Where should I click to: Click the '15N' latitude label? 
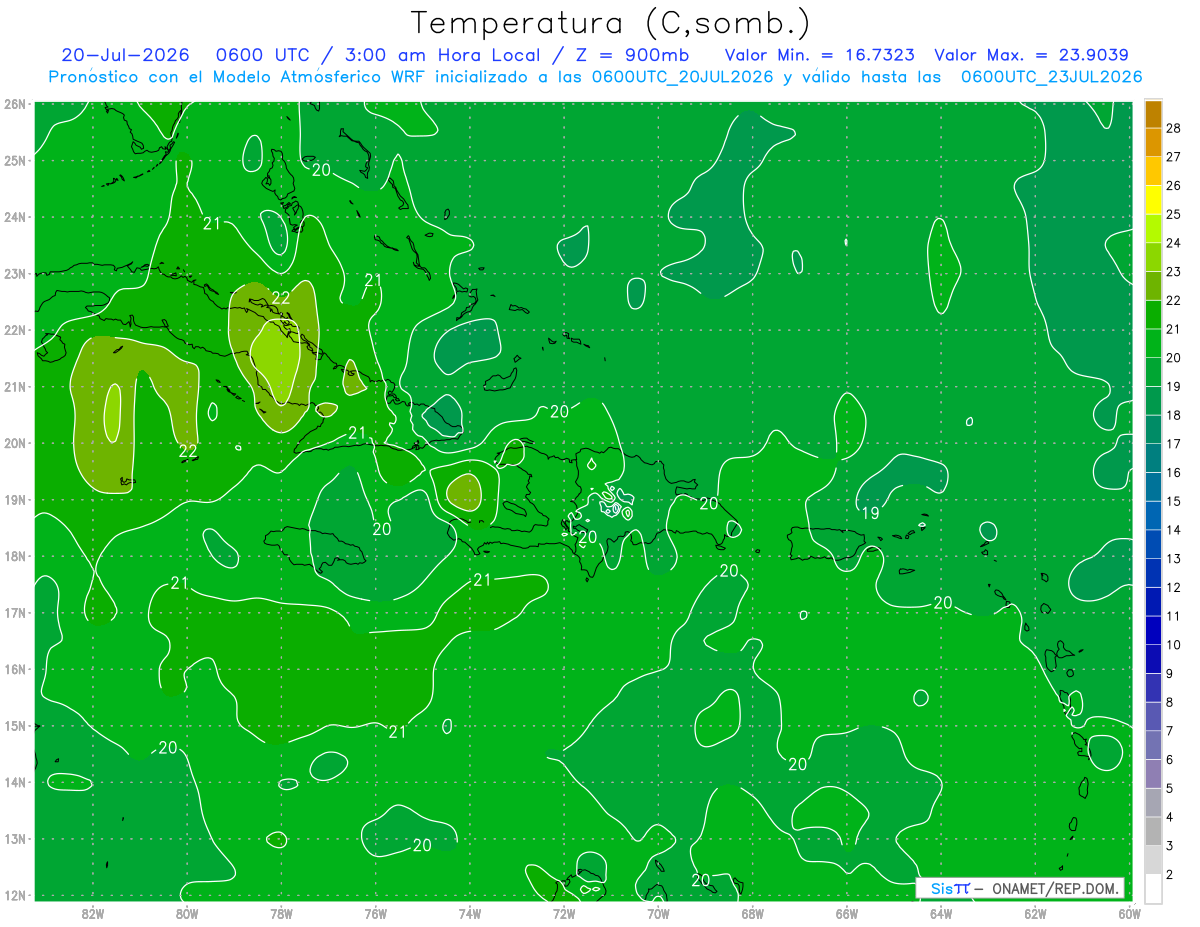tap(15, 725)
